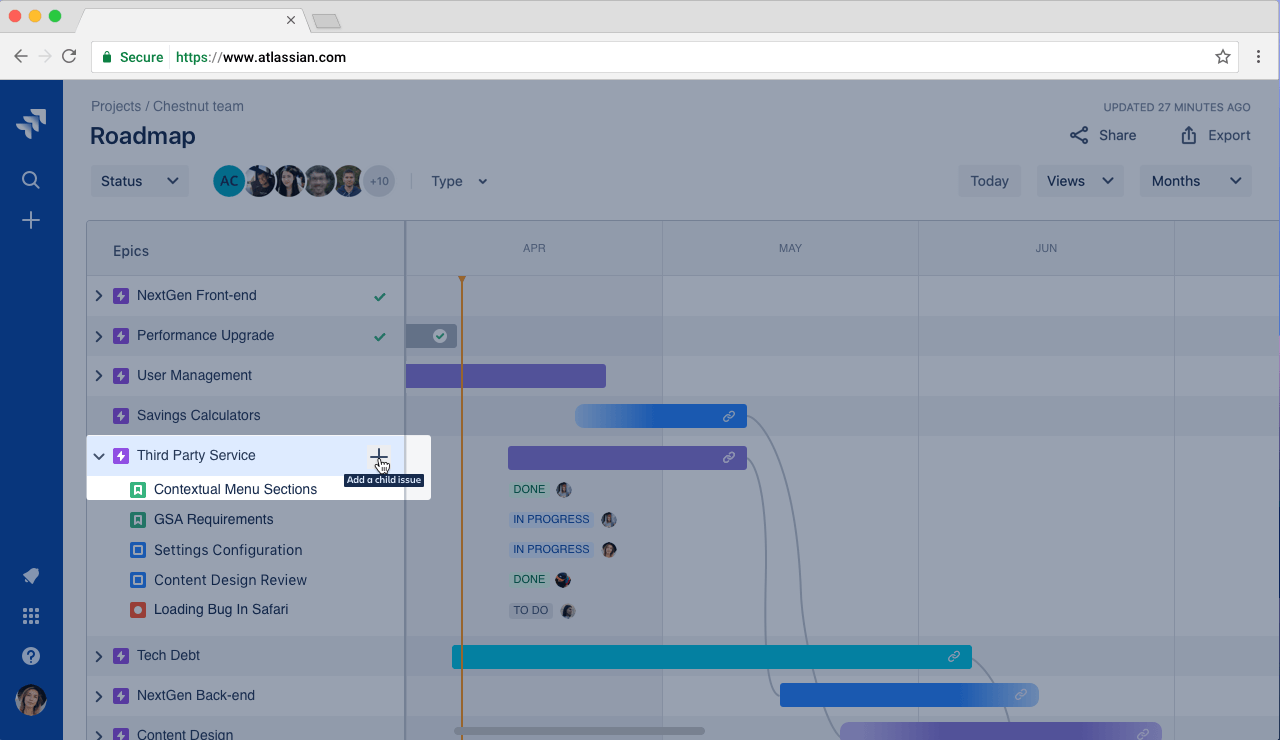
Task: Click the Today button
Action: pyautogui.click(x=989, y=181)
